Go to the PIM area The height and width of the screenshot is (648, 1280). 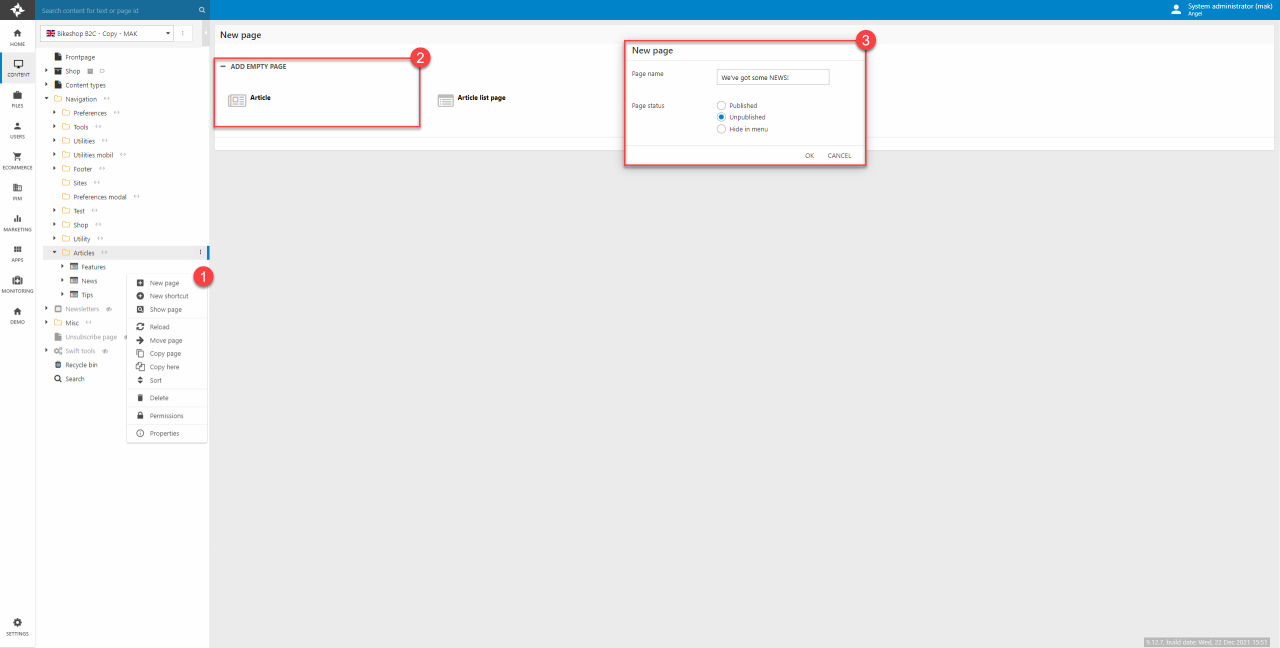click(x=17, y=191)
